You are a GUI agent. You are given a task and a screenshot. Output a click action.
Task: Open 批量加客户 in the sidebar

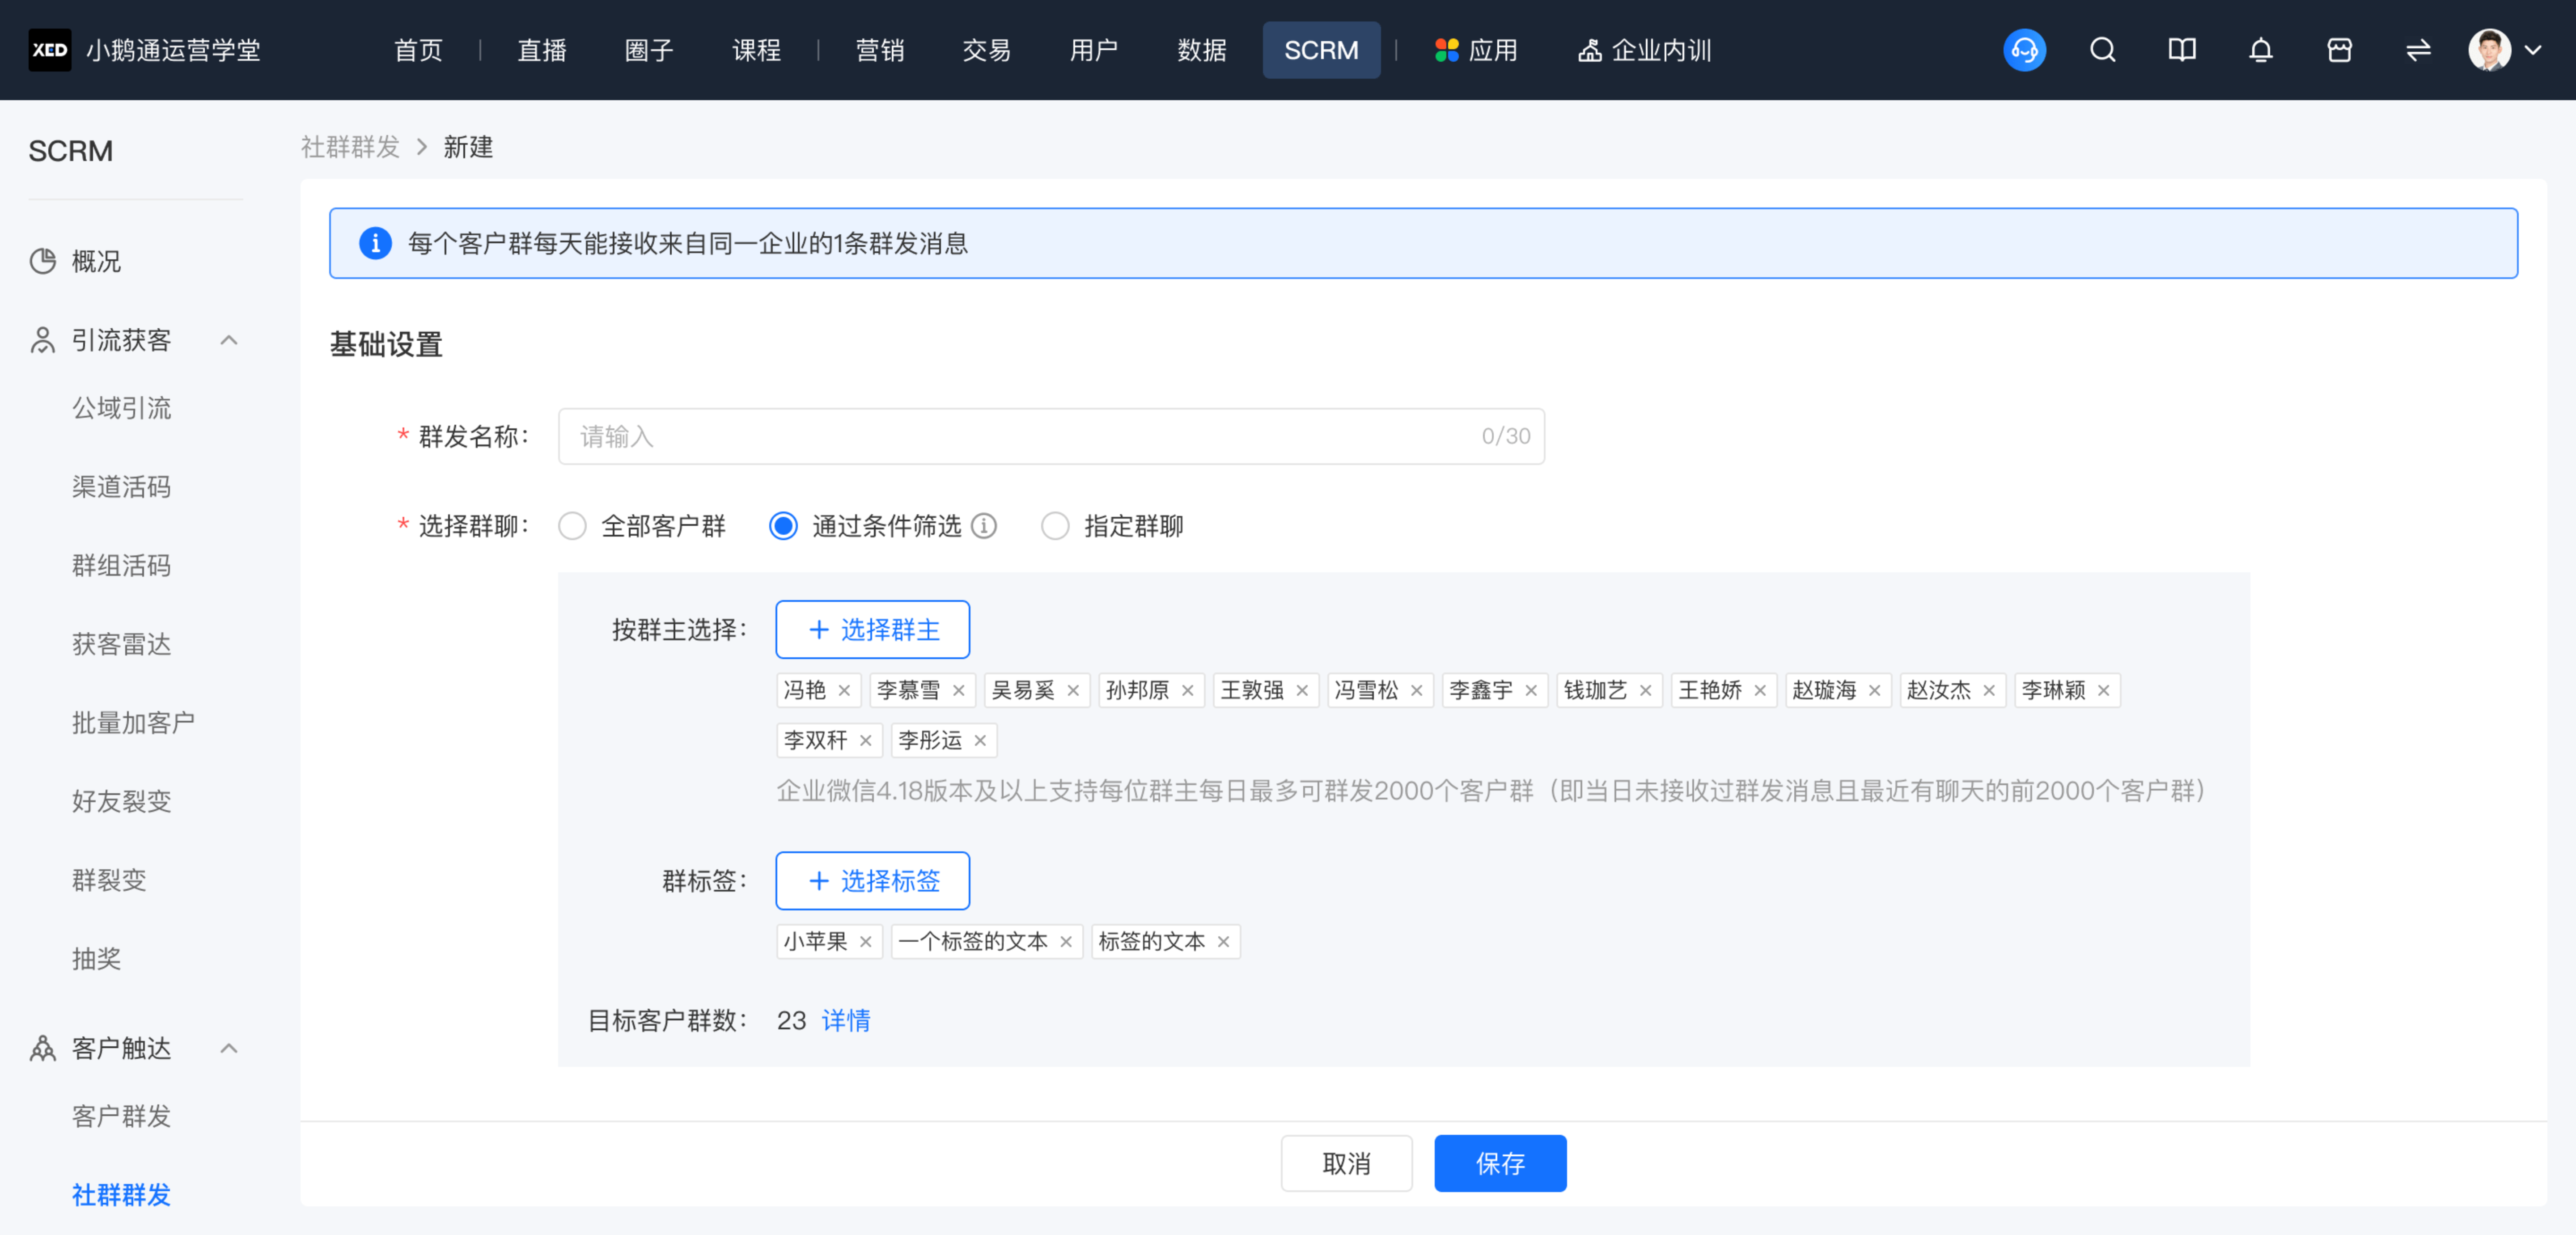pyautogui.click(x=133, y=724)
